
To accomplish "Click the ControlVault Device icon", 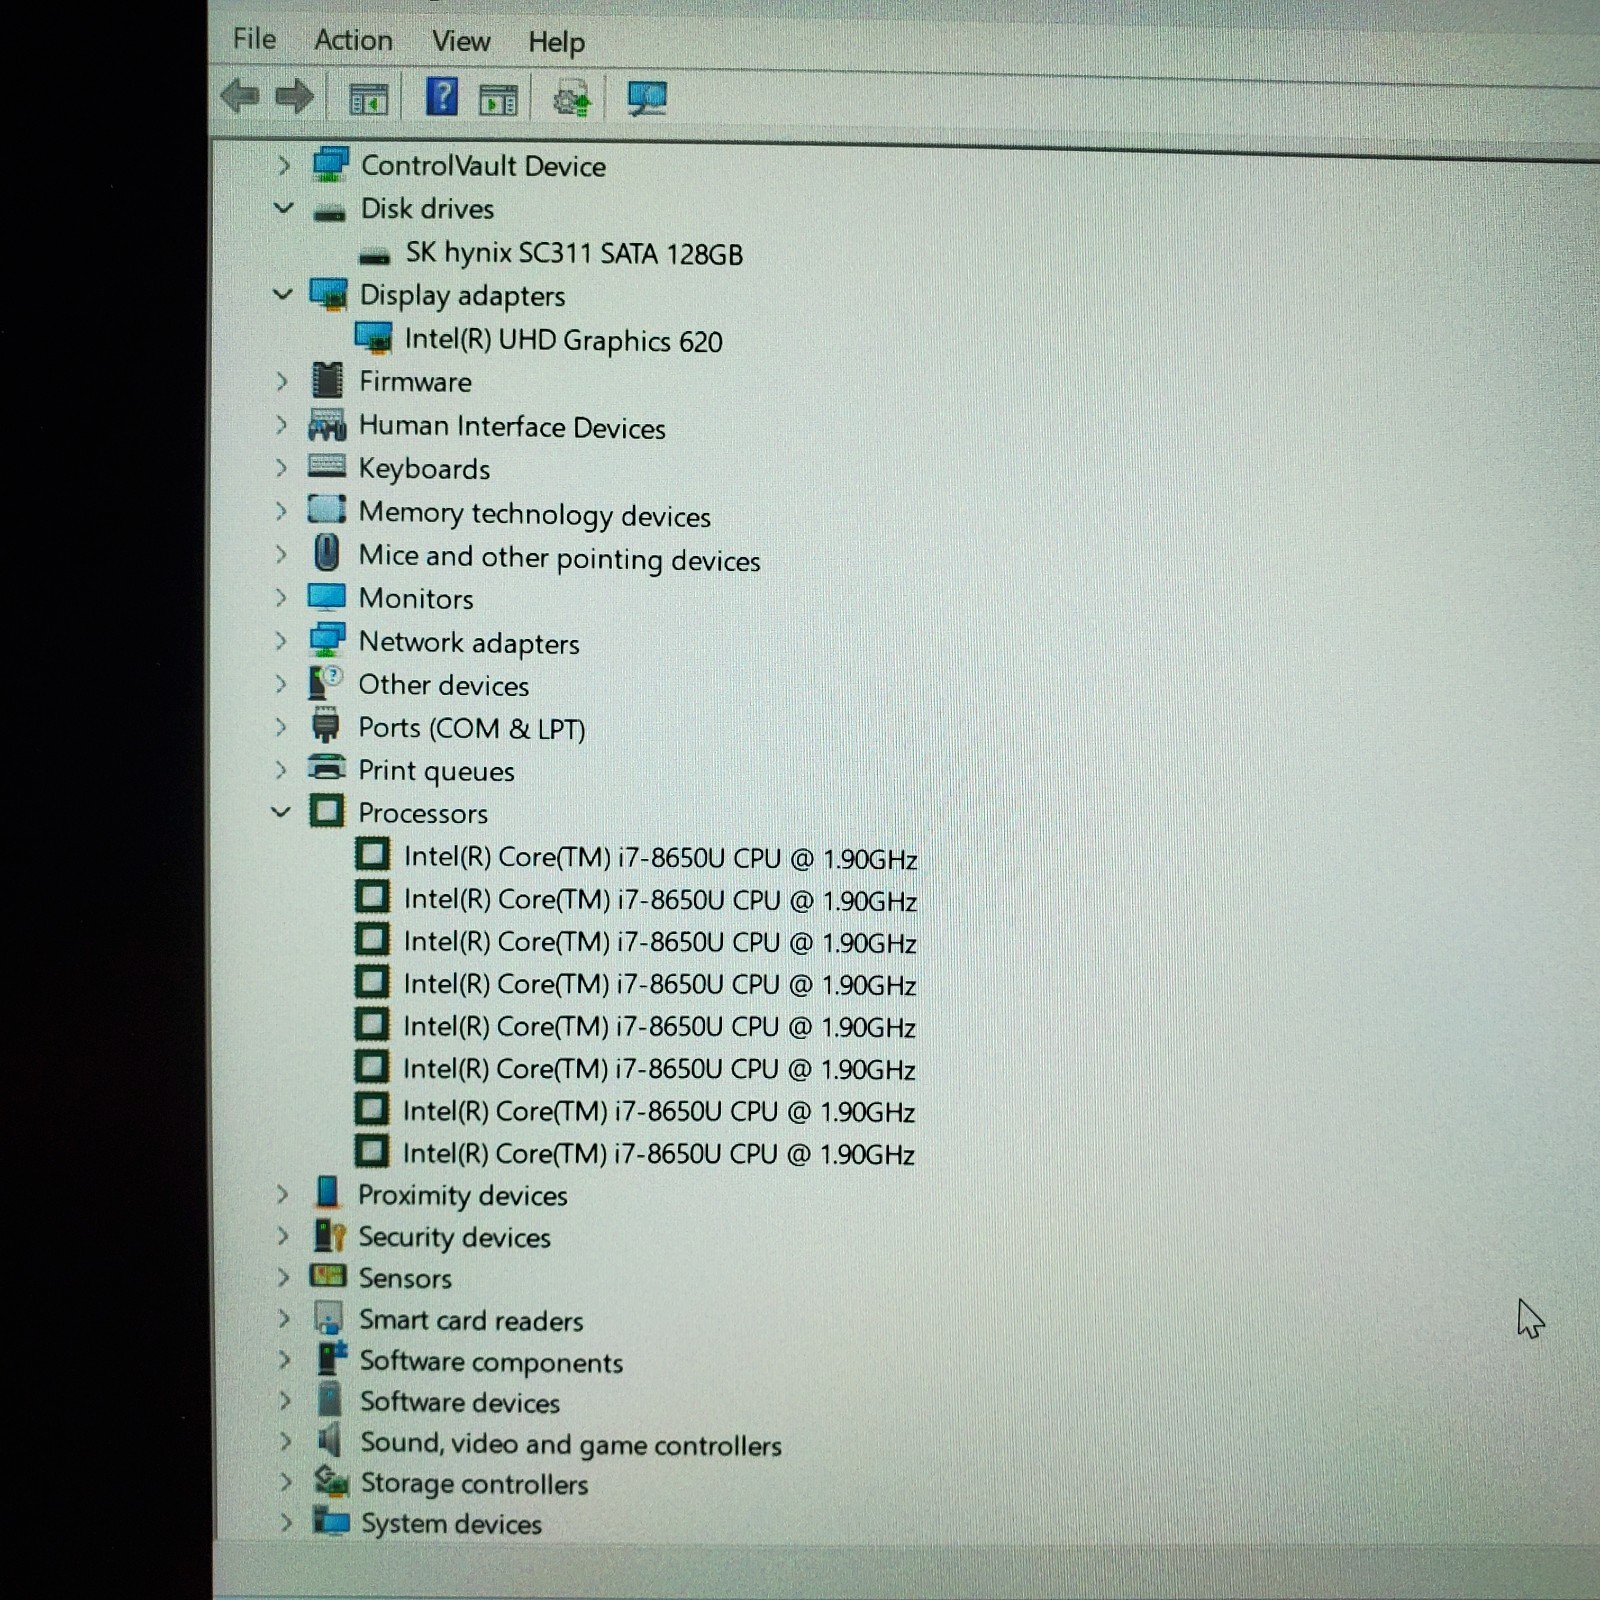I will point(330,165).
